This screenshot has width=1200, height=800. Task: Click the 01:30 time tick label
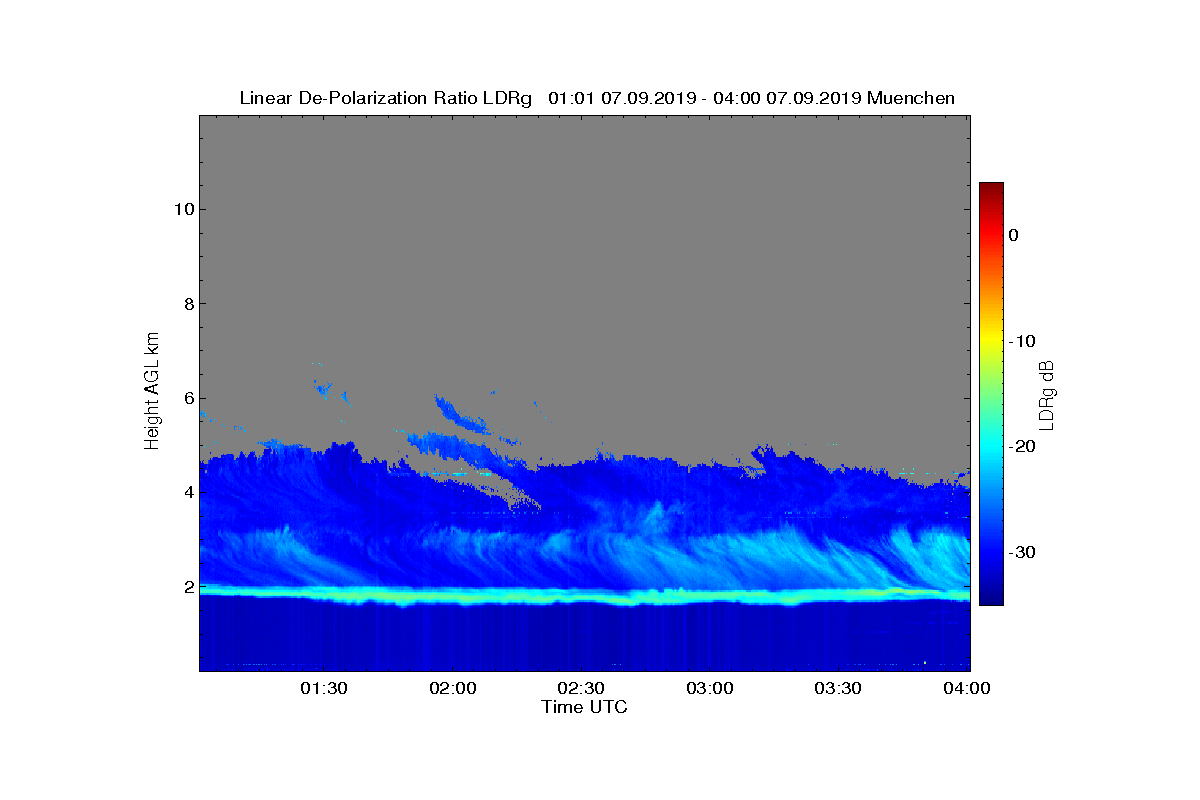click(x=324, y=688)
